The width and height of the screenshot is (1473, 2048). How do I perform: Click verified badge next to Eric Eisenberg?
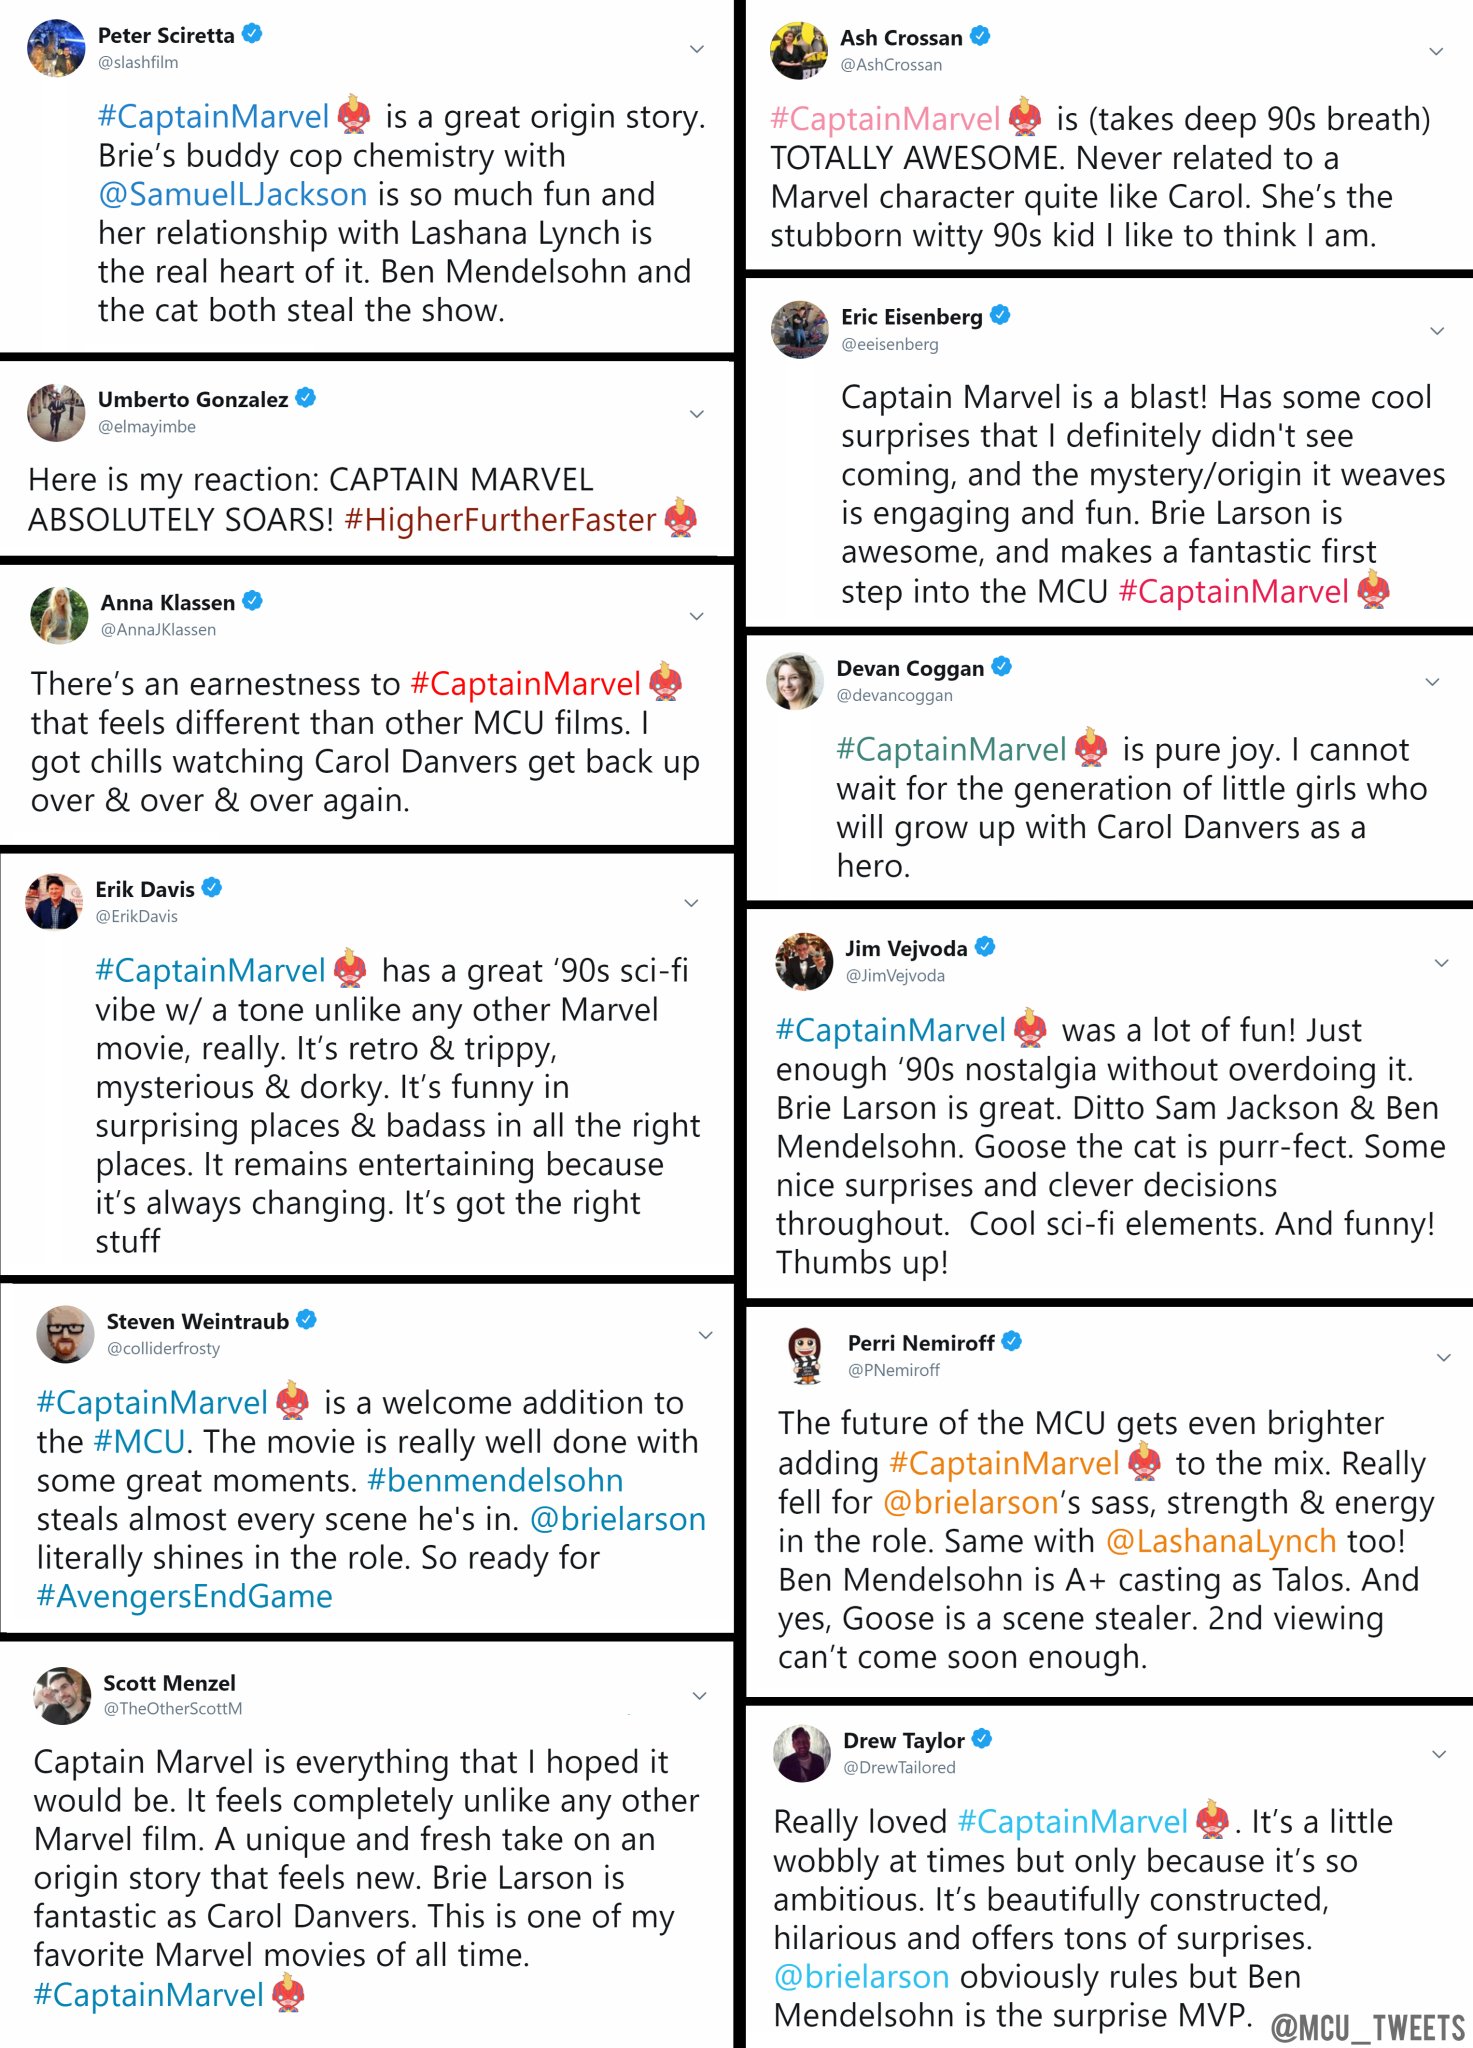click(1000, 316)
